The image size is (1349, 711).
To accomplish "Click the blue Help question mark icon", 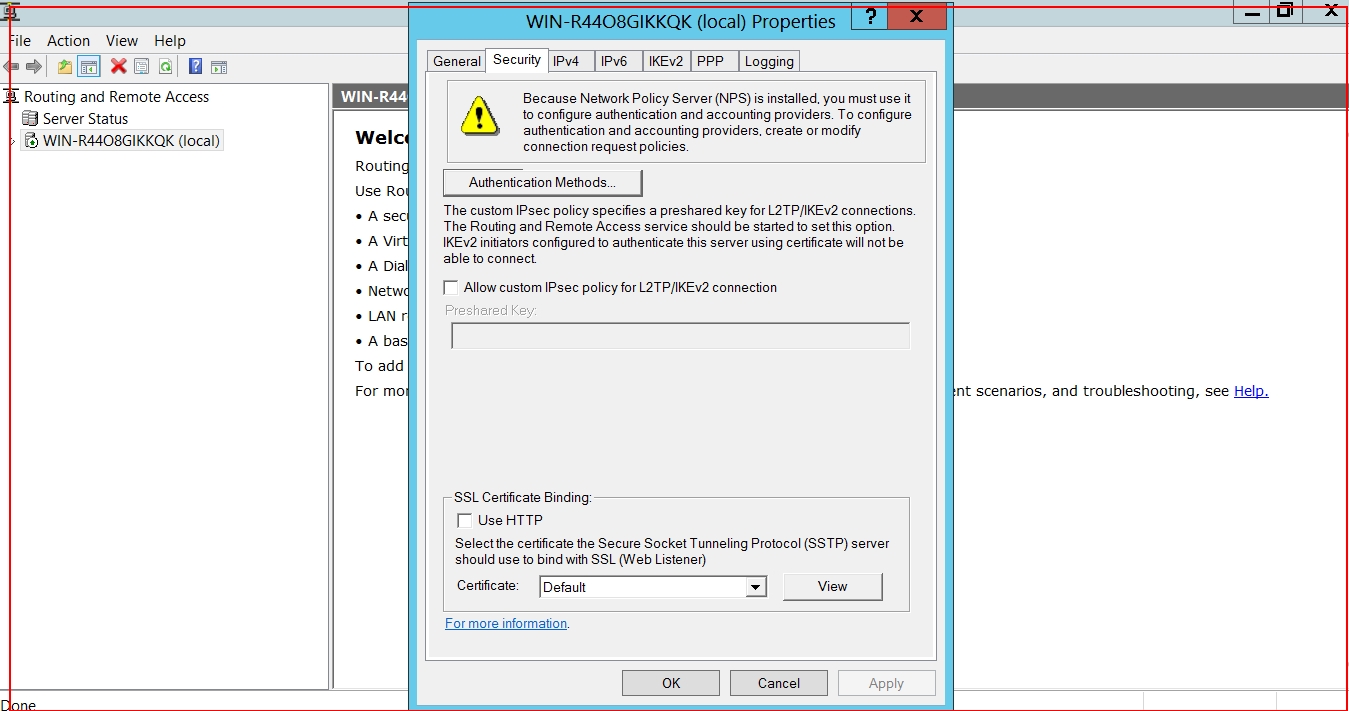I will click(x=195, y=67).
